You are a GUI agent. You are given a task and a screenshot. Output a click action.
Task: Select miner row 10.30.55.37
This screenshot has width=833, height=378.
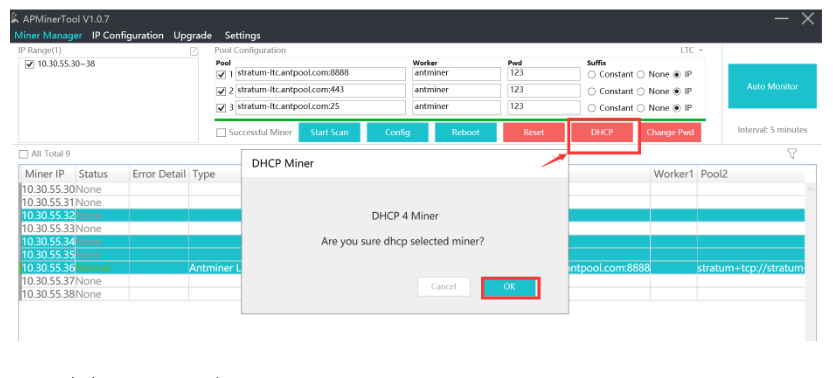pyautogui.click(x=412, y=280)
